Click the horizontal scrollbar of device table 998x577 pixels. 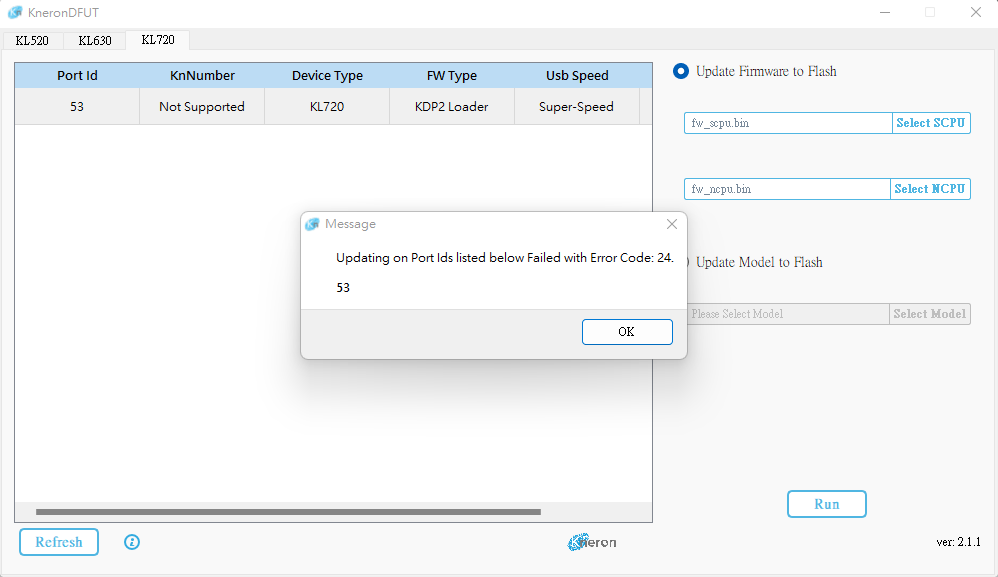288,511
